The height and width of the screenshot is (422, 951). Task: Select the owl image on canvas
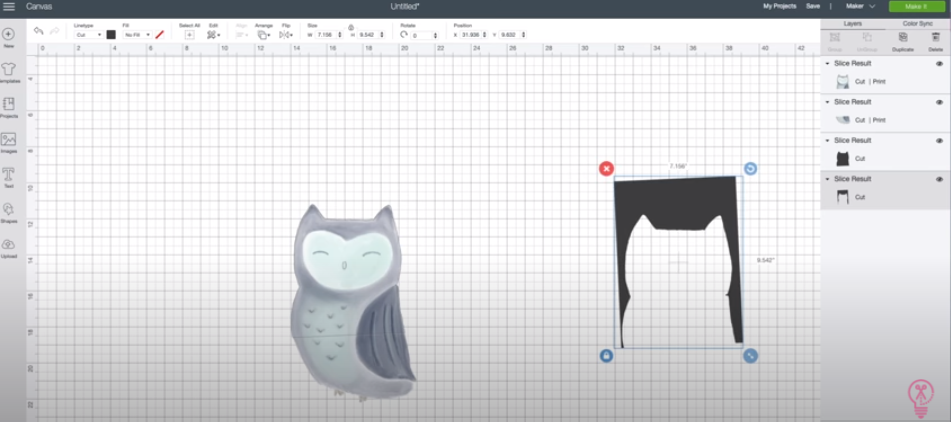(x=351, y=302)
